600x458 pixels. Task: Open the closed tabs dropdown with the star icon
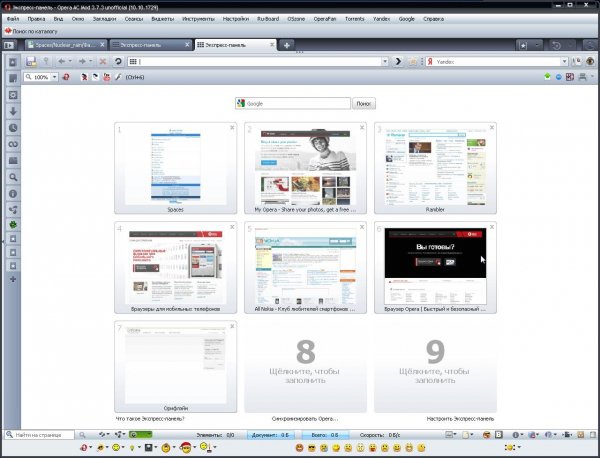point(529,45)
